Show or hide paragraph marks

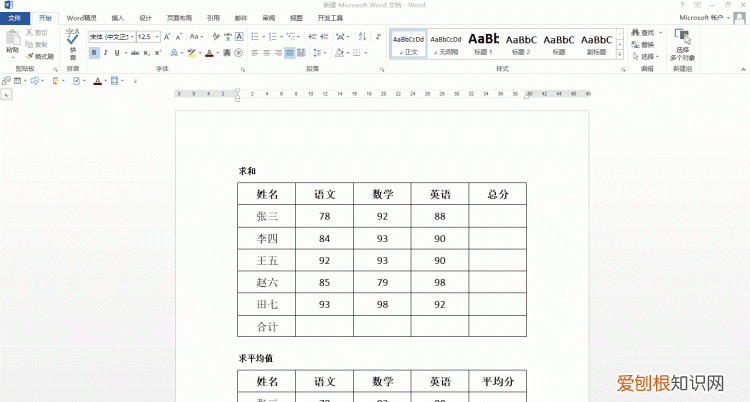pyautogui.click(x=378, y=37)
